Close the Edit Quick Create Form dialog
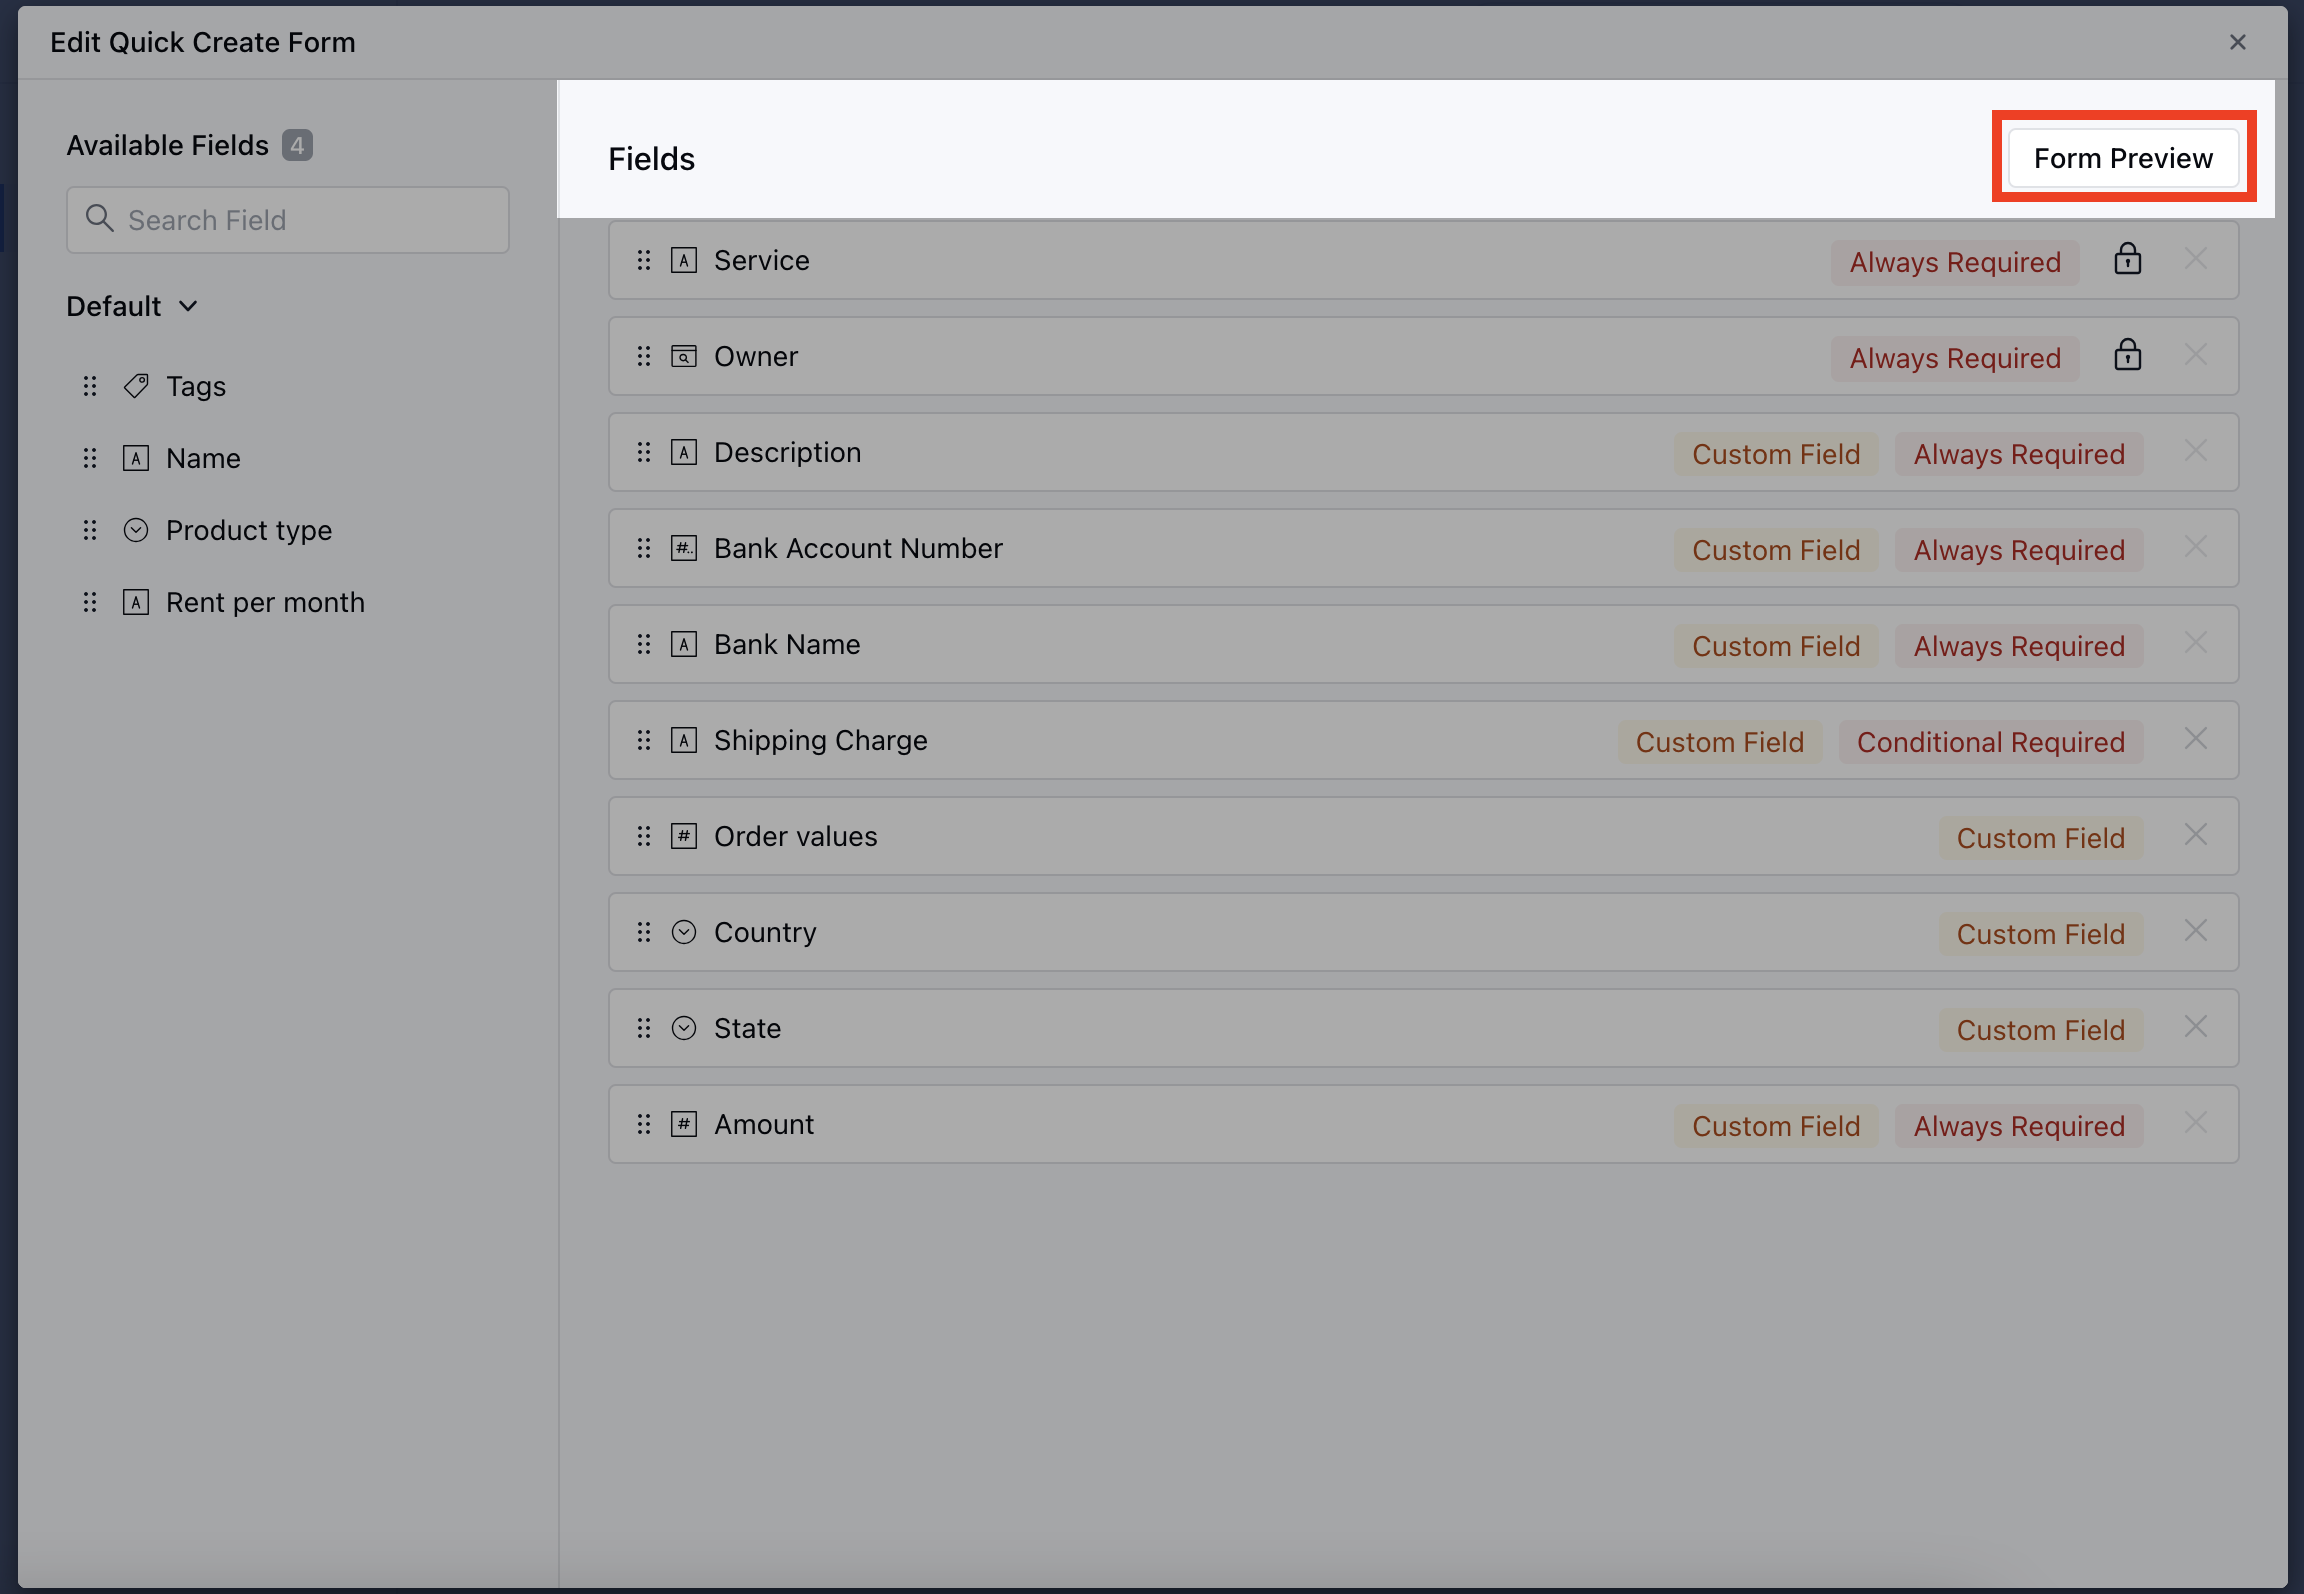Image resolution: width=2304 pixels, height=1594 pixels. point(2238,42)
